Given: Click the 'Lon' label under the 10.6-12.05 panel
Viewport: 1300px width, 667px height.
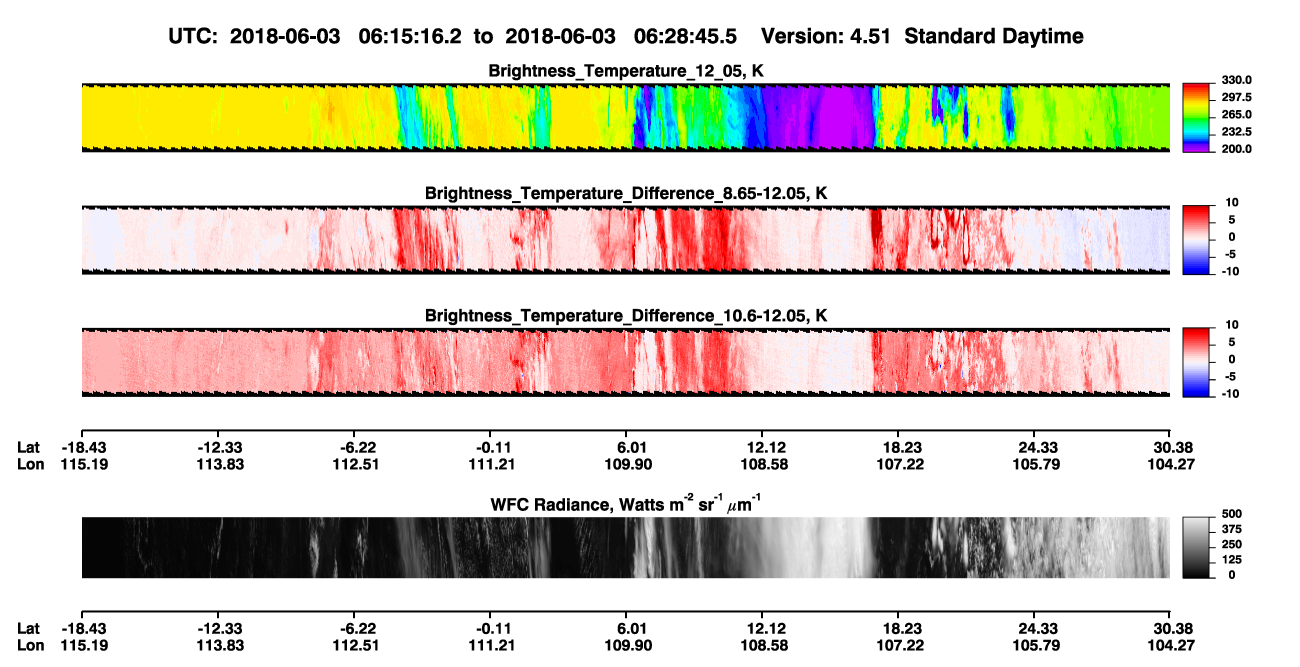Looking at the screenshot, I should pyautogui.click(x=31, y=464).
